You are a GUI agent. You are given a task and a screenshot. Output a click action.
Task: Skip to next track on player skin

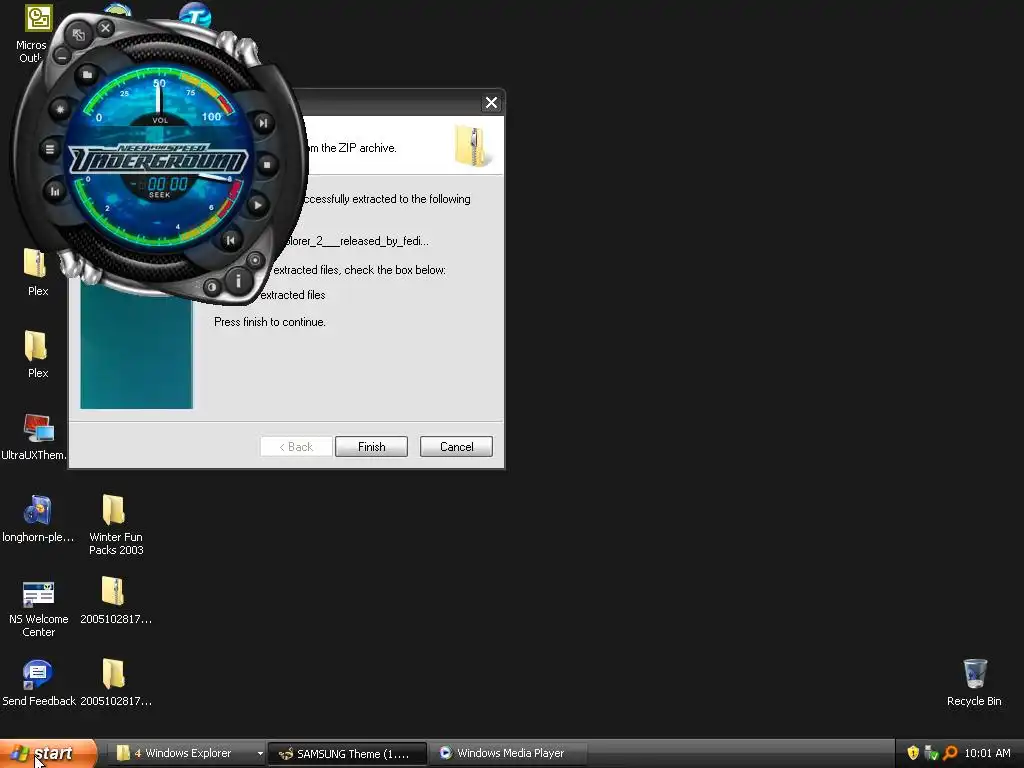click(x=263, y=123)
